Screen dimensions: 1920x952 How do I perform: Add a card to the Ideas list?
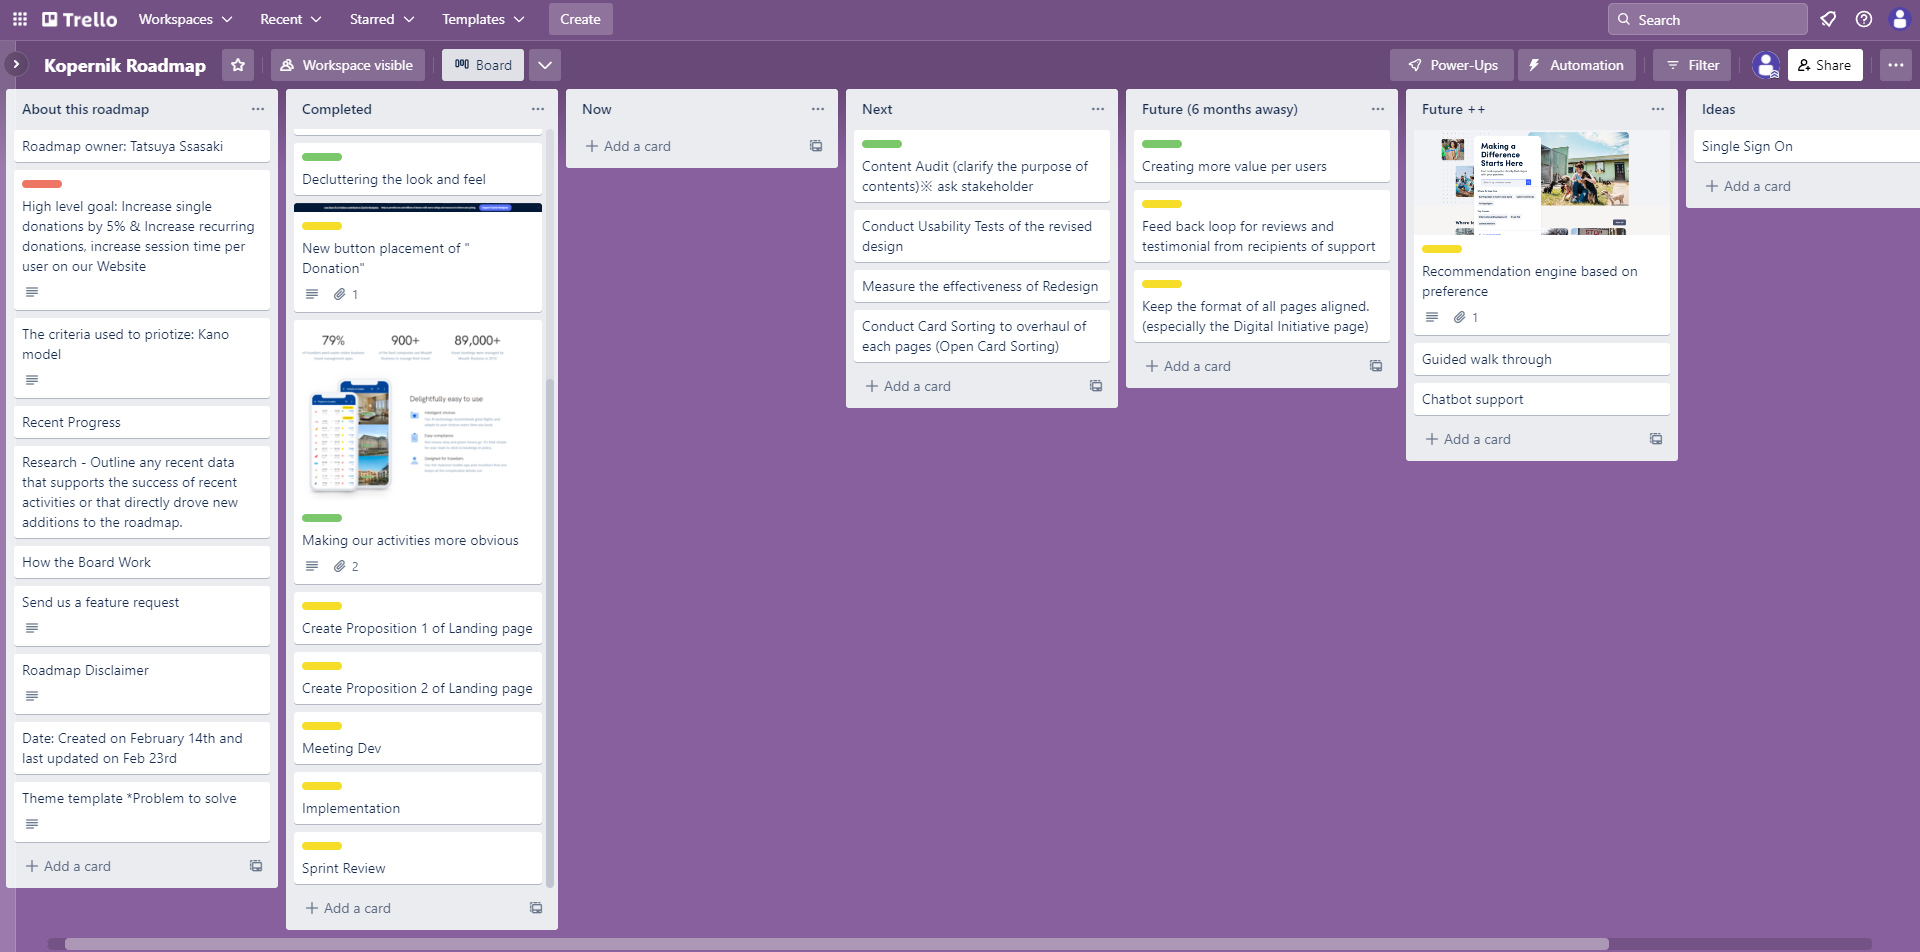pos(1747,185)
